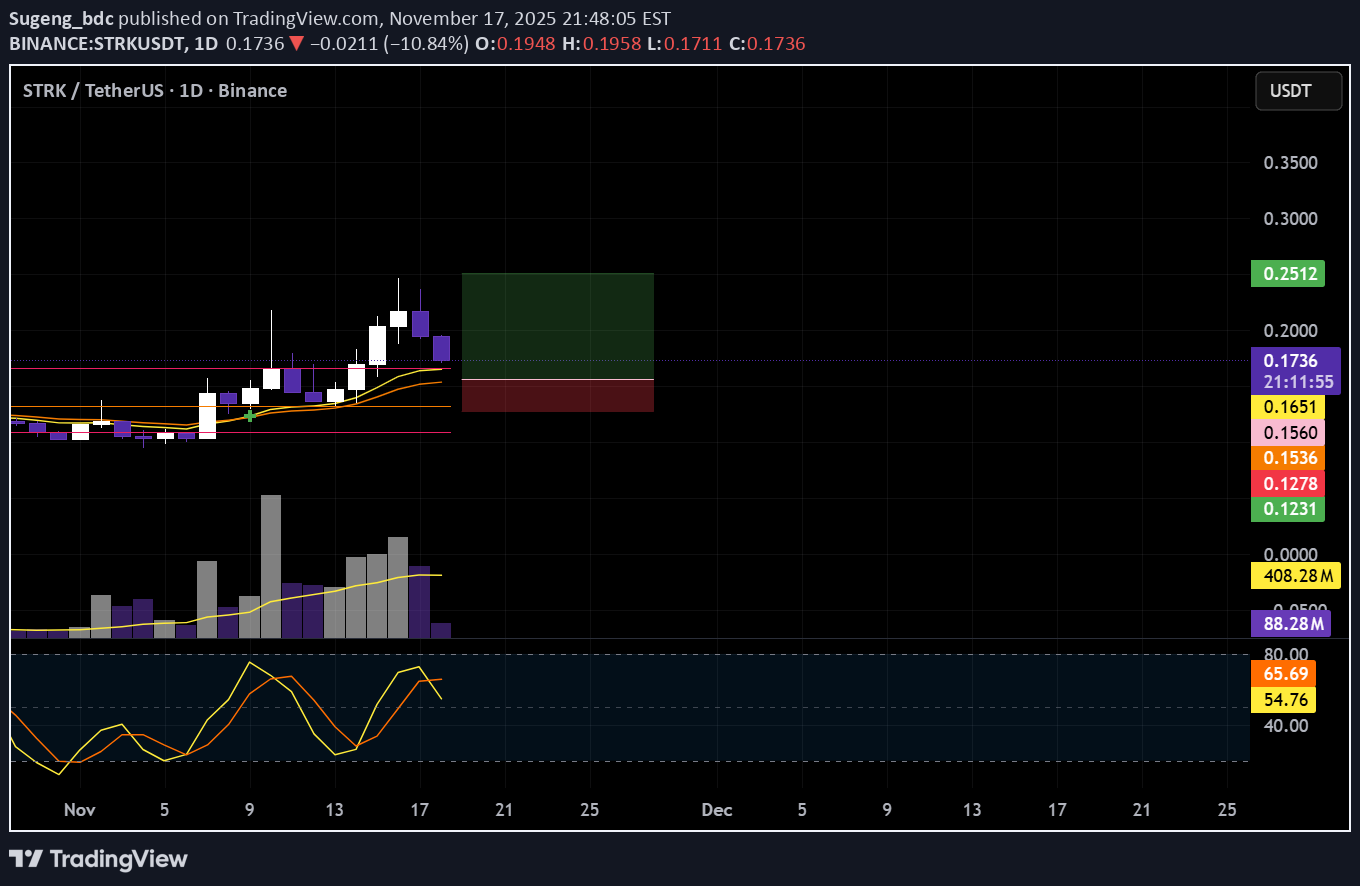Click the pink 0.1560 price label
Image resolution: width=1360 pixels, height=886 pixels.
[x=1287, y=432]
